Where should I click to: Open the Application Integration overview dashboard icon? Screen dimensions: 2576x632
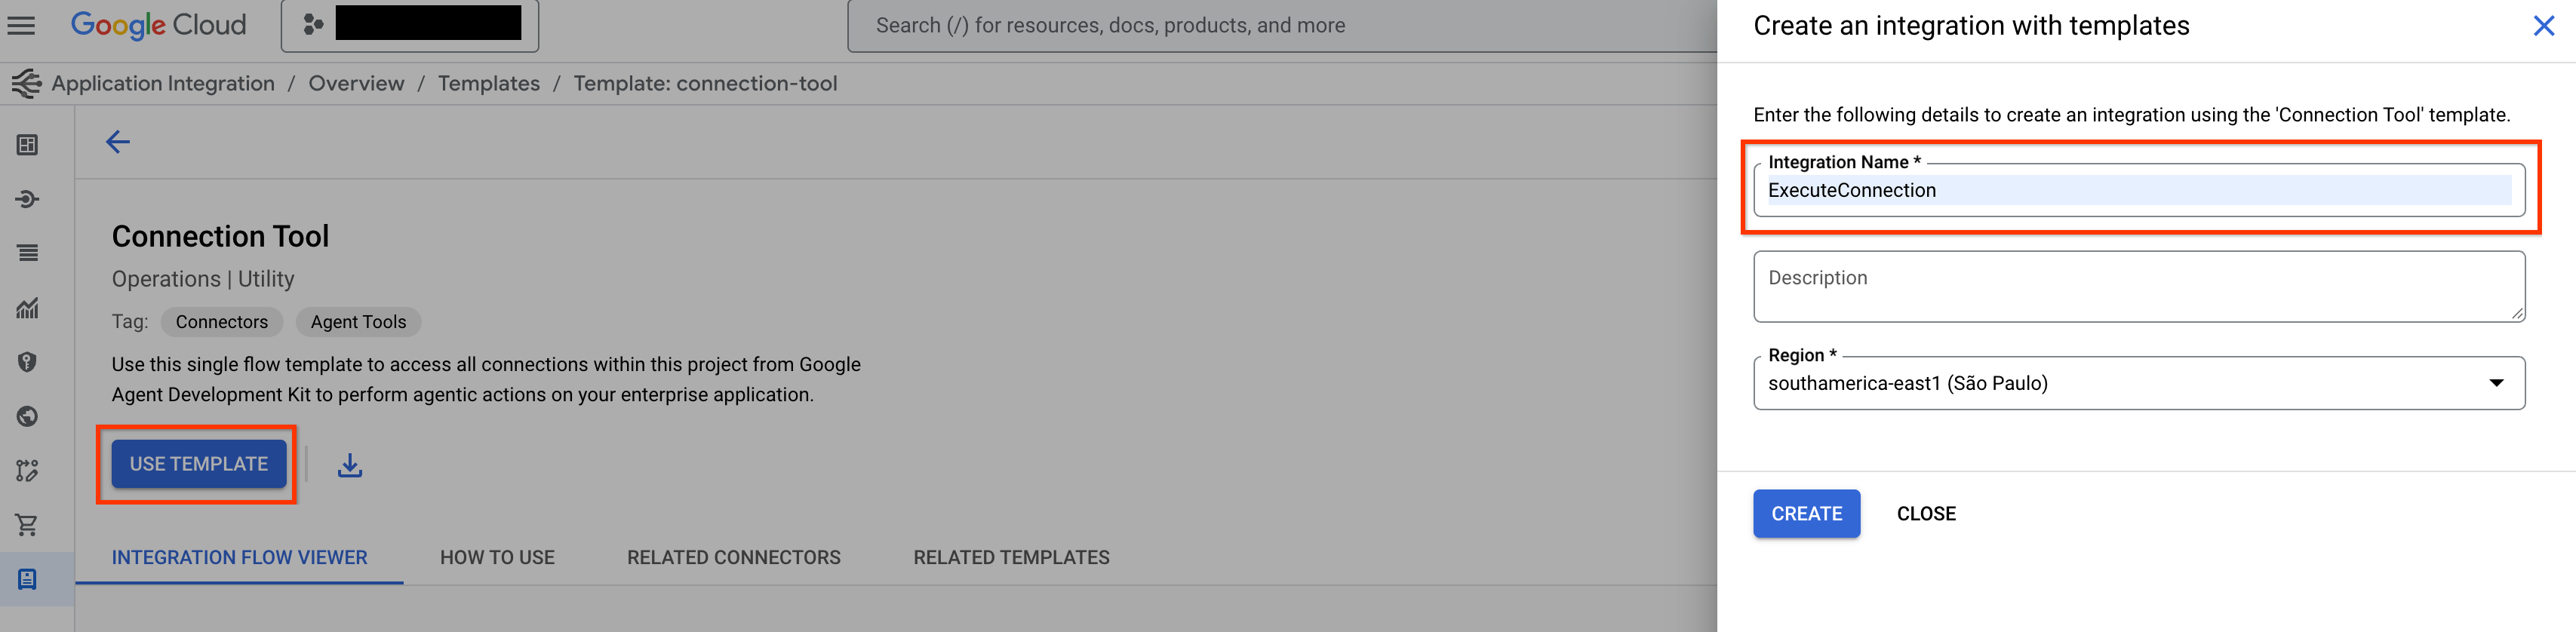click(x=27, y=144)
